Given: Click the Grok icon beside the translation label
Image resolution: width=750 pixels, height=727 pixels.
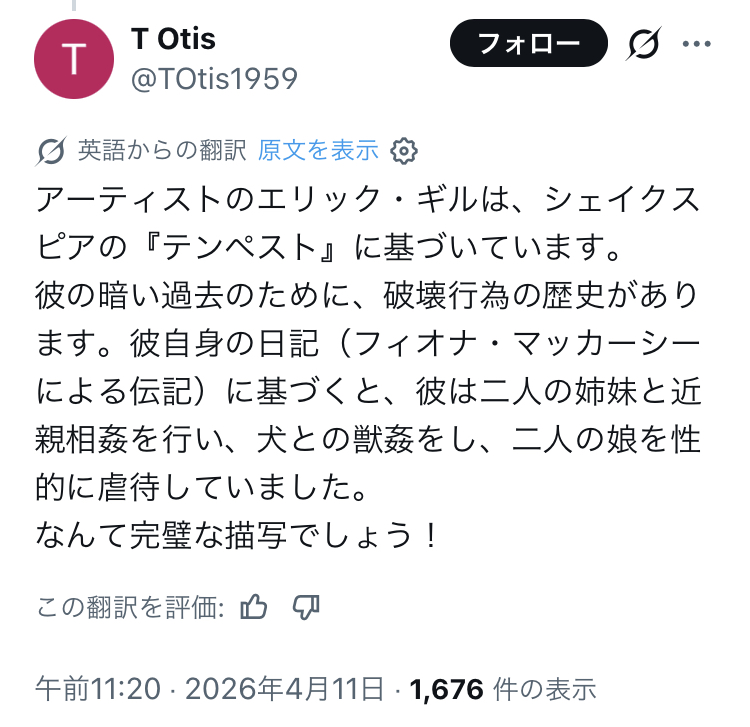Looking at the screenshot, I should coord(50,151).
